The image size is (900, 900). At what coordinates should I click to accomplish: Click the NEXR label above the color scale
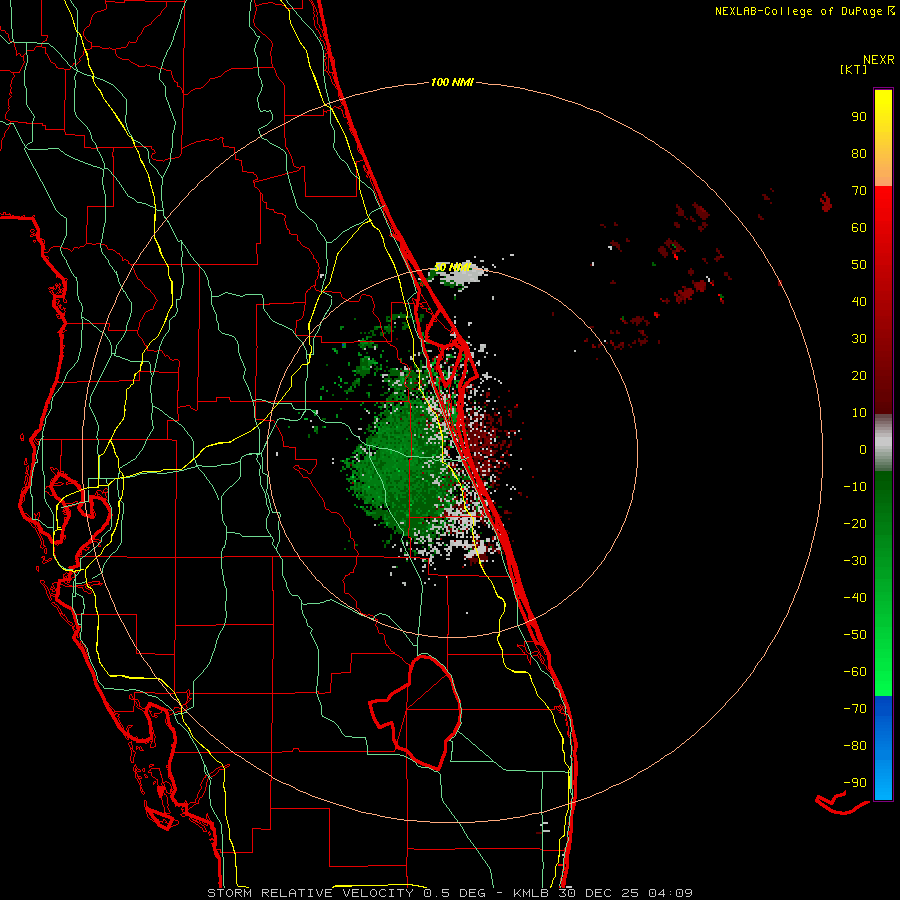pyautogui.click(x=879, y=59)
